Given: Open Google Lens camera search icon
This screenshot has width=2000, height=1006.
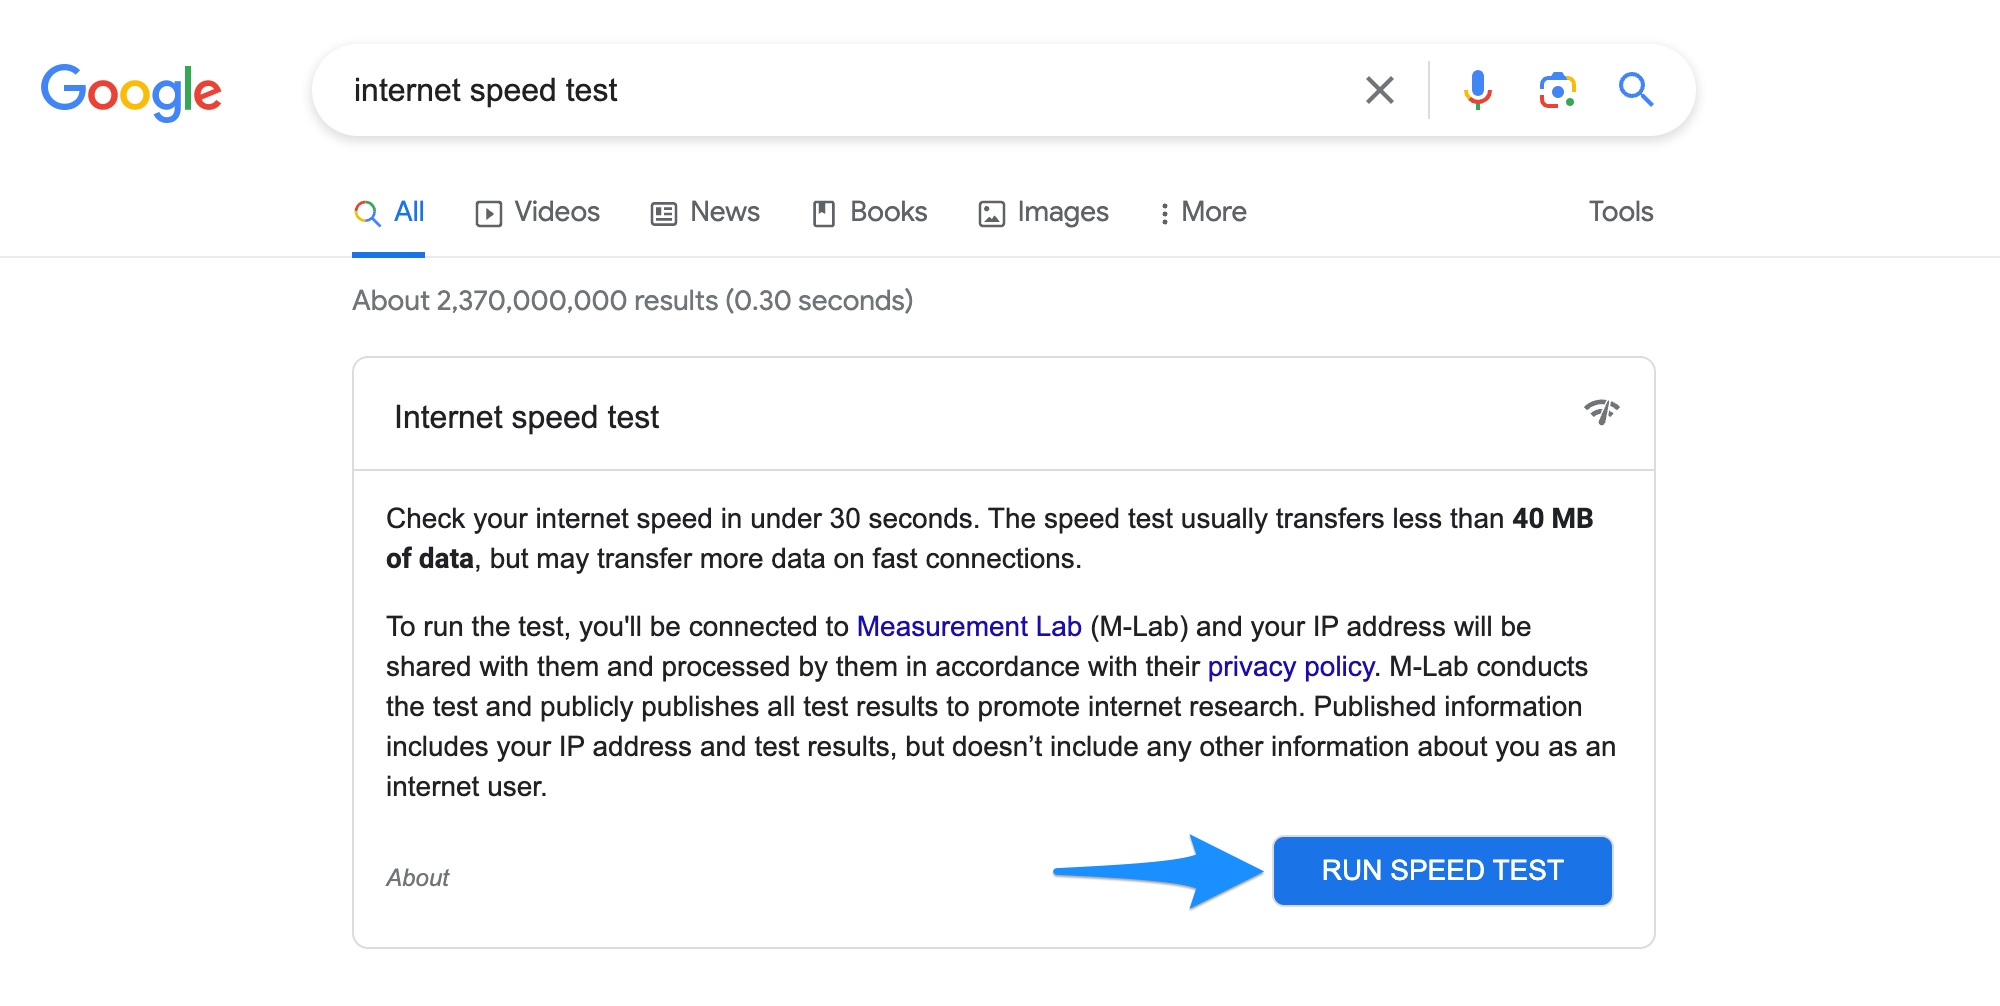Looking at the screenshot, I should (x=1557, y=90).
